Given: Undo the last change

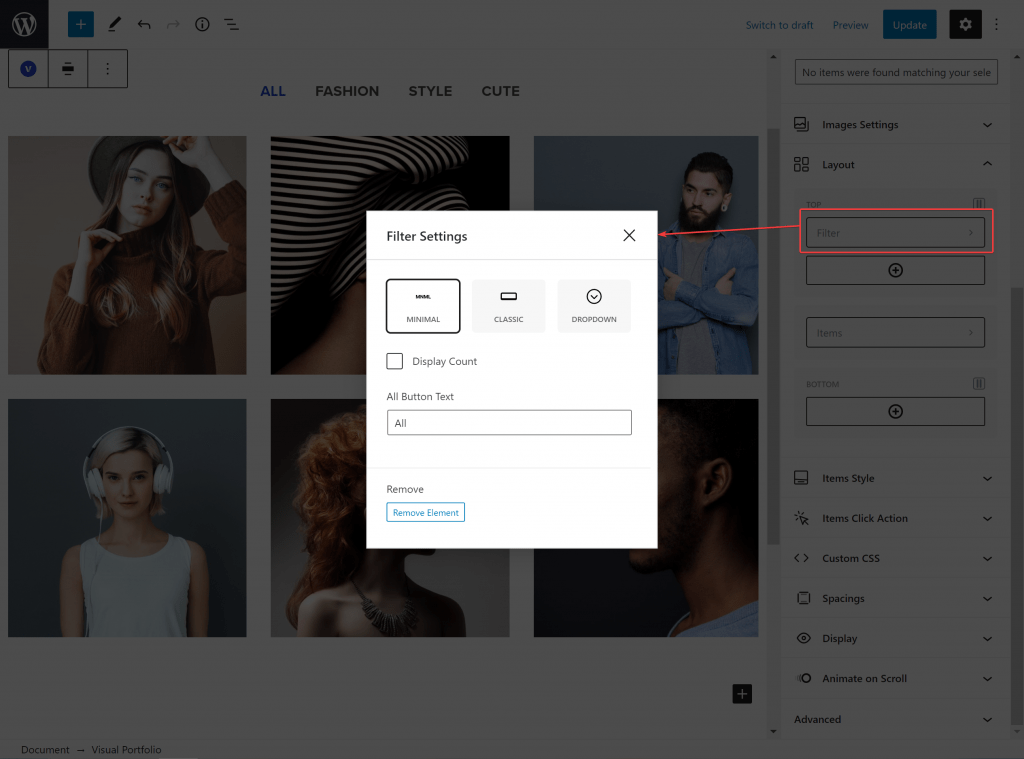Looking at the screenshot, I should pyautogui.click(x=144, y=25).
